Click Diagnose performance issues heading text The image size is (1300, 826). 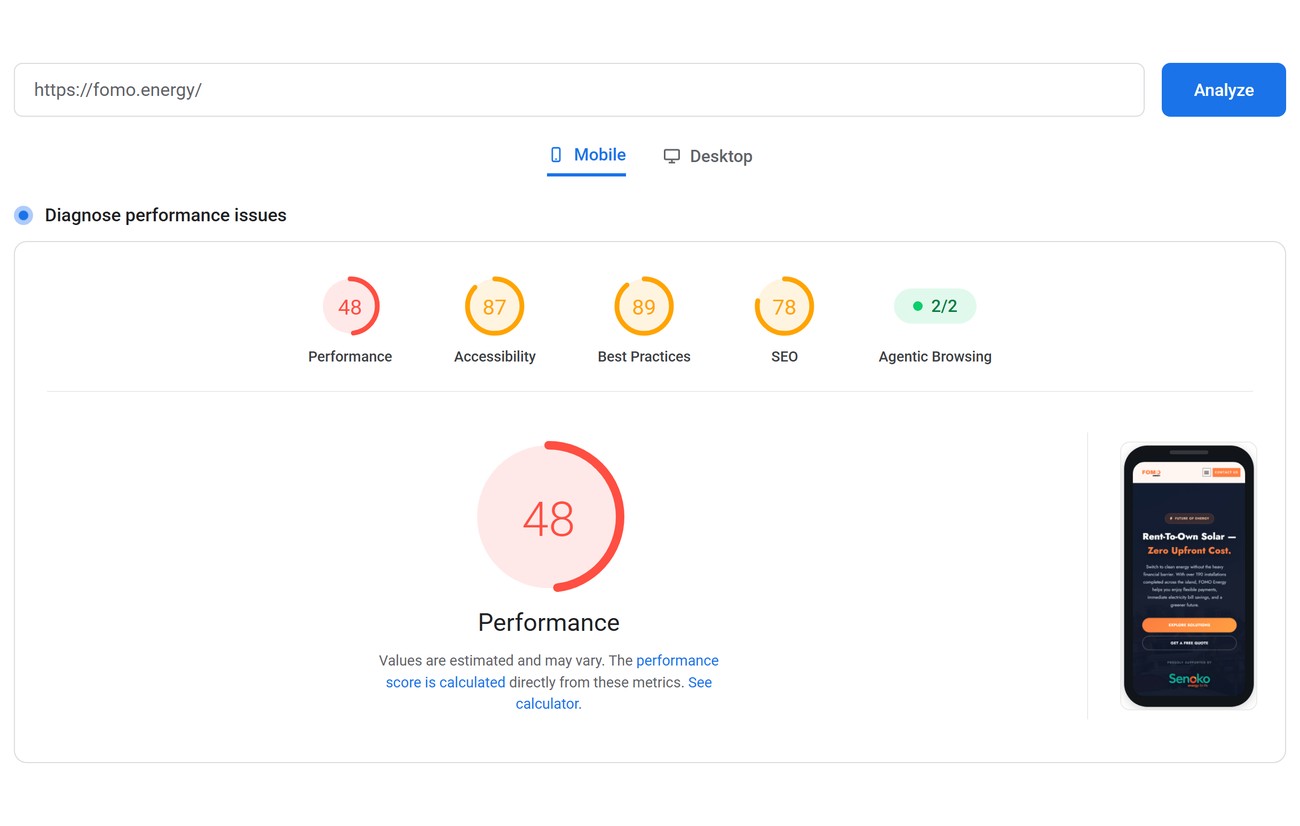tap(166, 215)
